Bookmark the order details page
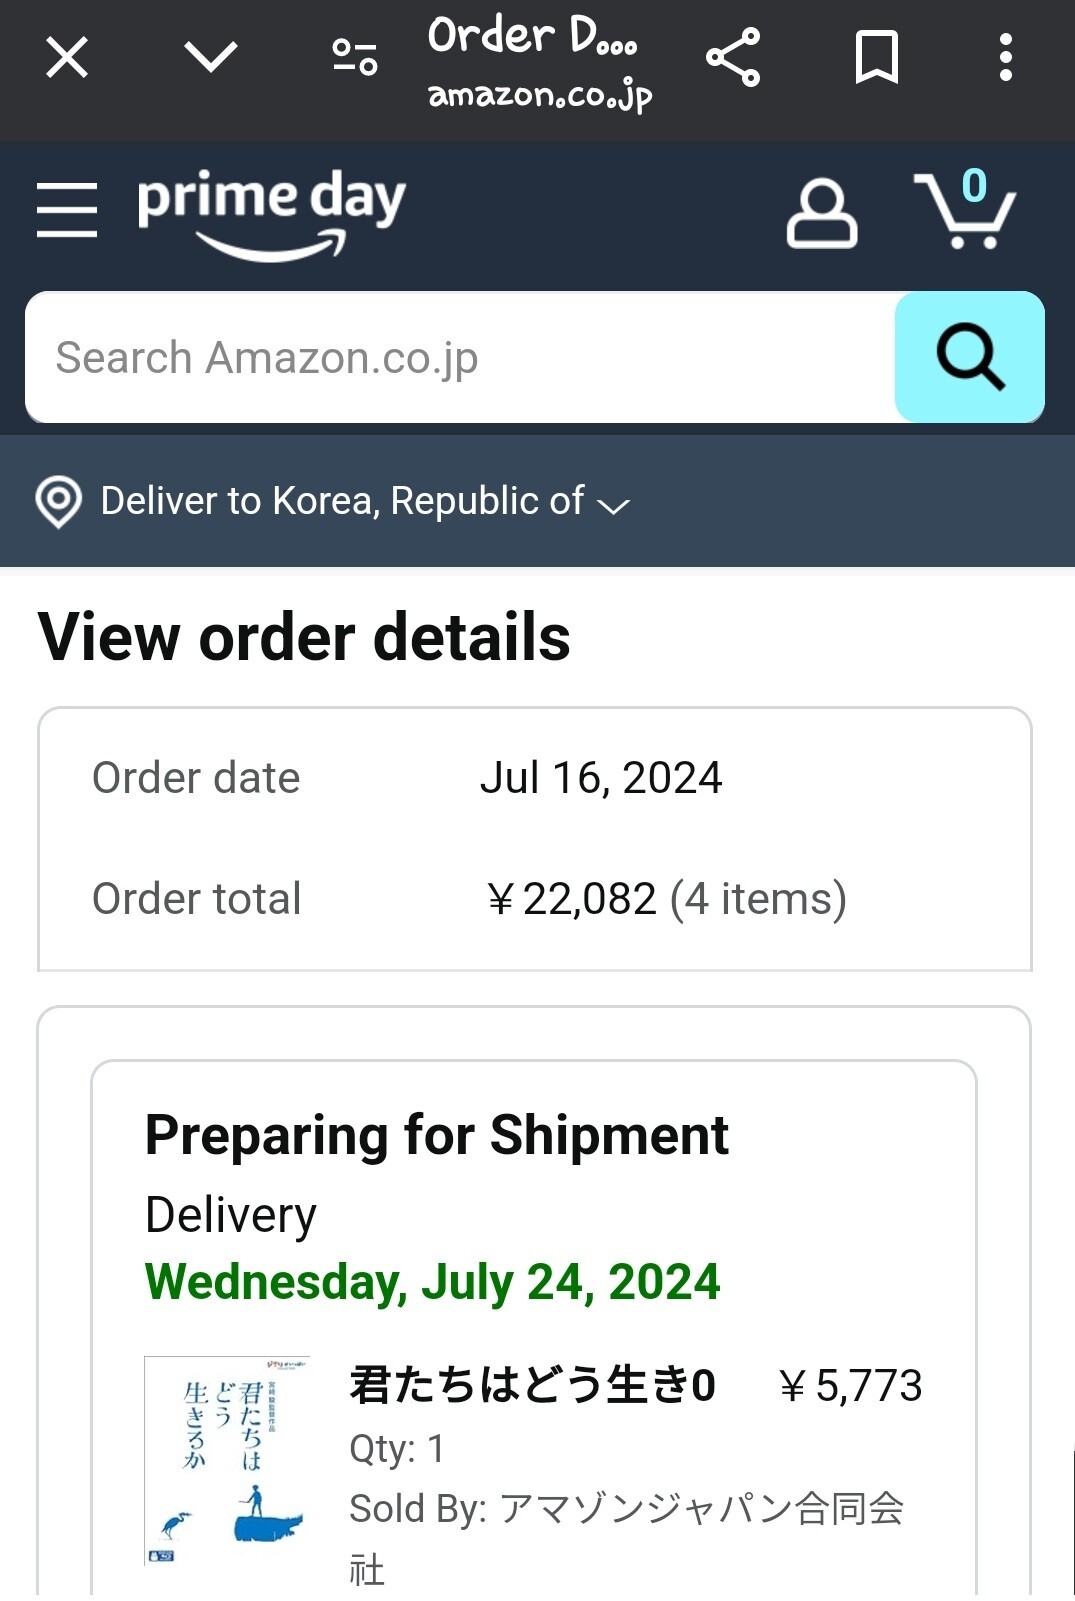Screen dimensions: 1075x1601 click(877, 57)
